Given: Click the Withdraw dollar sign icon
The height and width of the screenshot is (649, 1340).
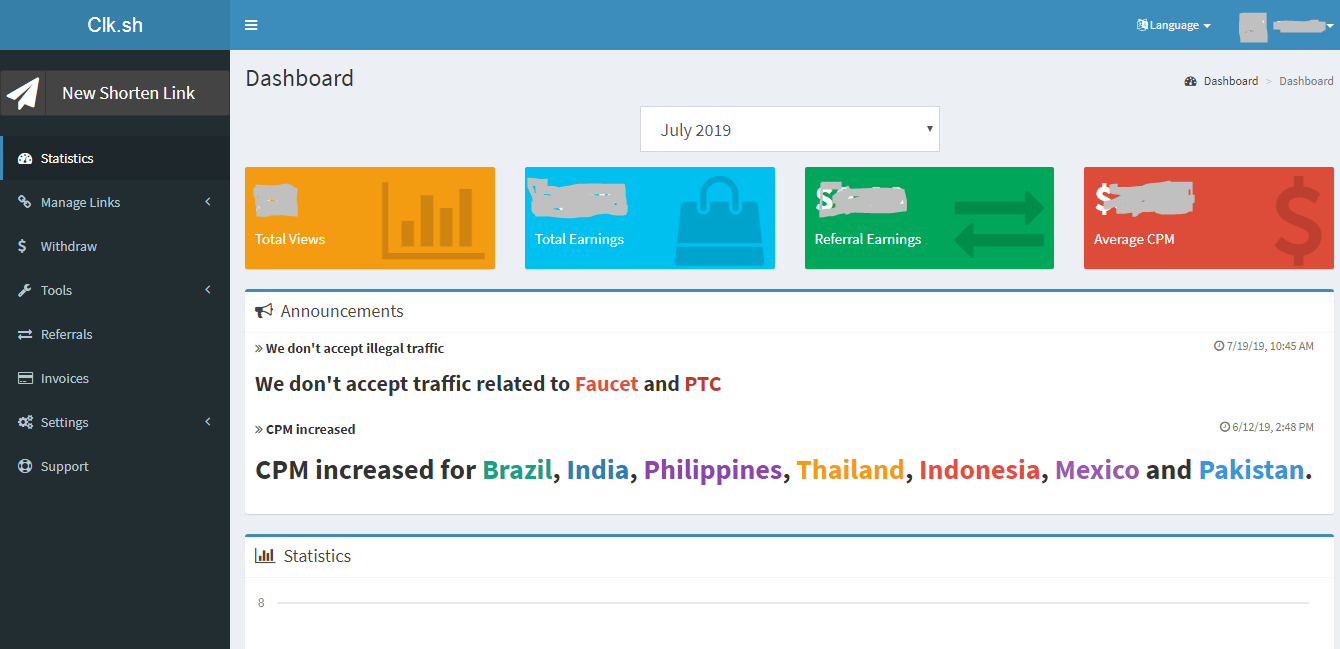Looking at the screenshot, I should pyautogui.click(x=23, y=246).
